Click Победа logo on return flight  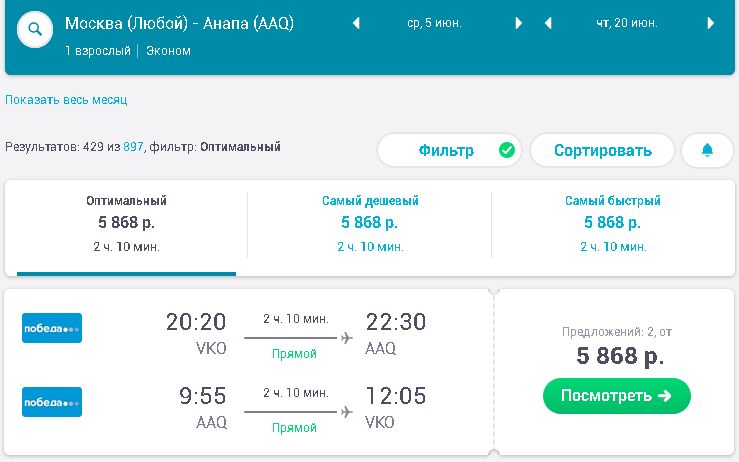tap(52, 402)
